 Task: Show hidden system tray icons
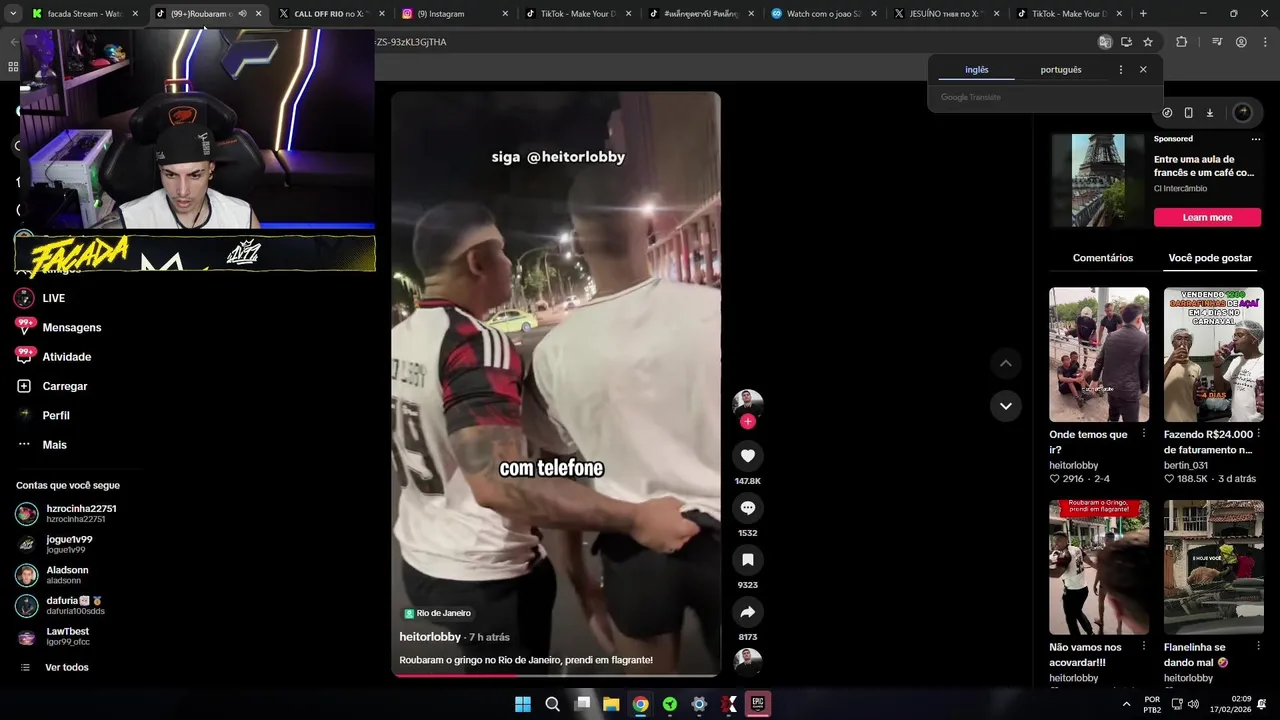tap(1127, 704)
